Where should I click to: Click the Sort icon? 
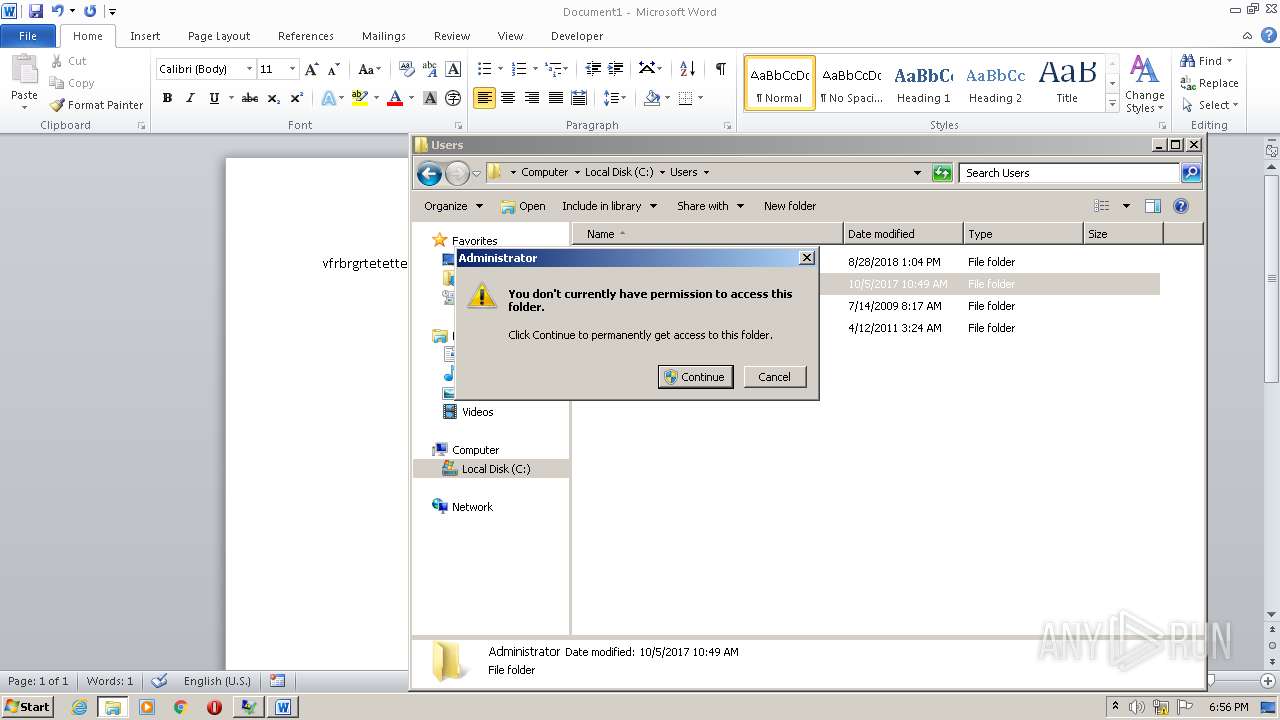(x=687, y=69)
